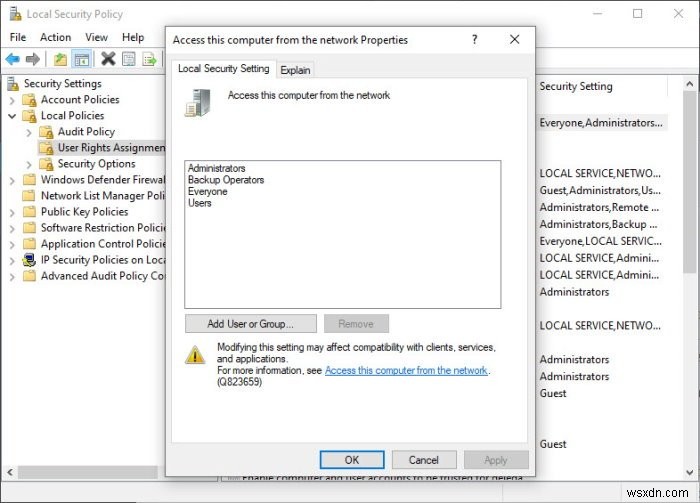Select Security Options in the tree

click(96, 164)
